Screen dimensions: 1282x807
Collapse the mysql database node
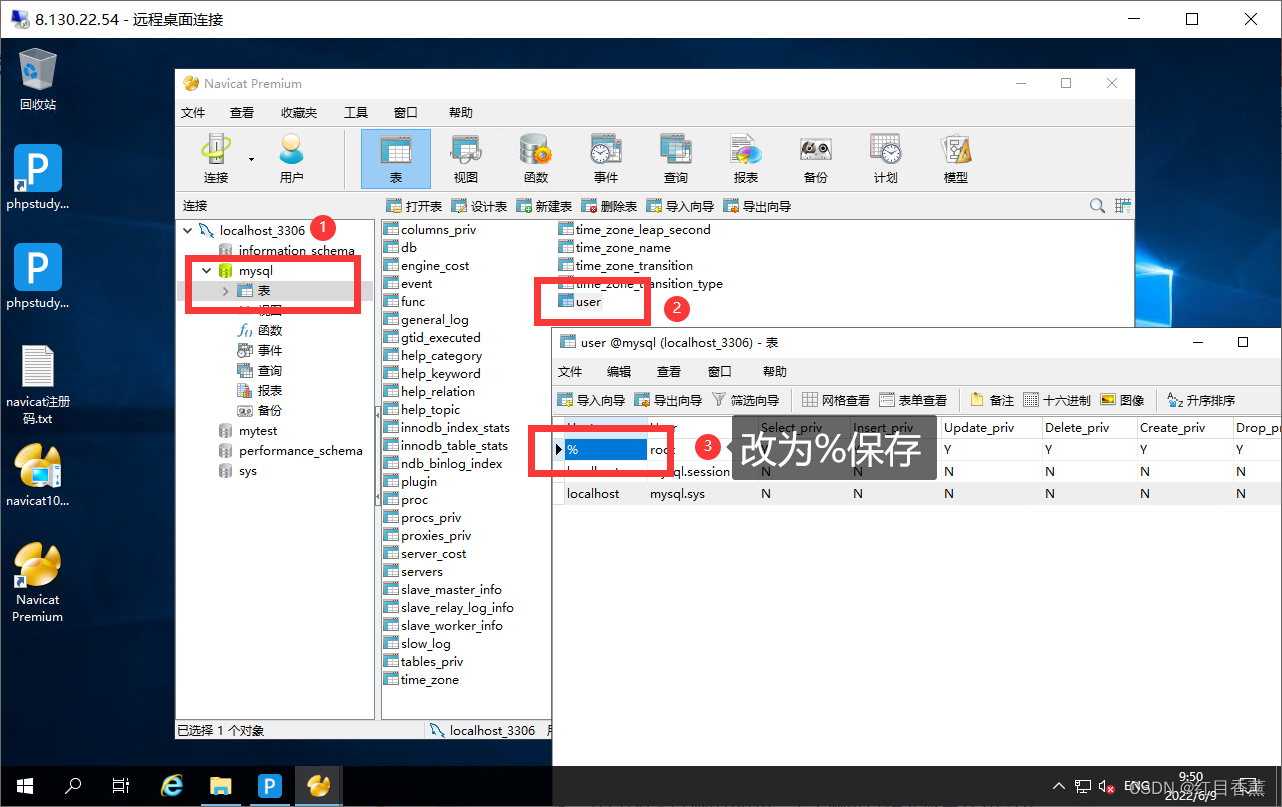click(x=207, y=271)
